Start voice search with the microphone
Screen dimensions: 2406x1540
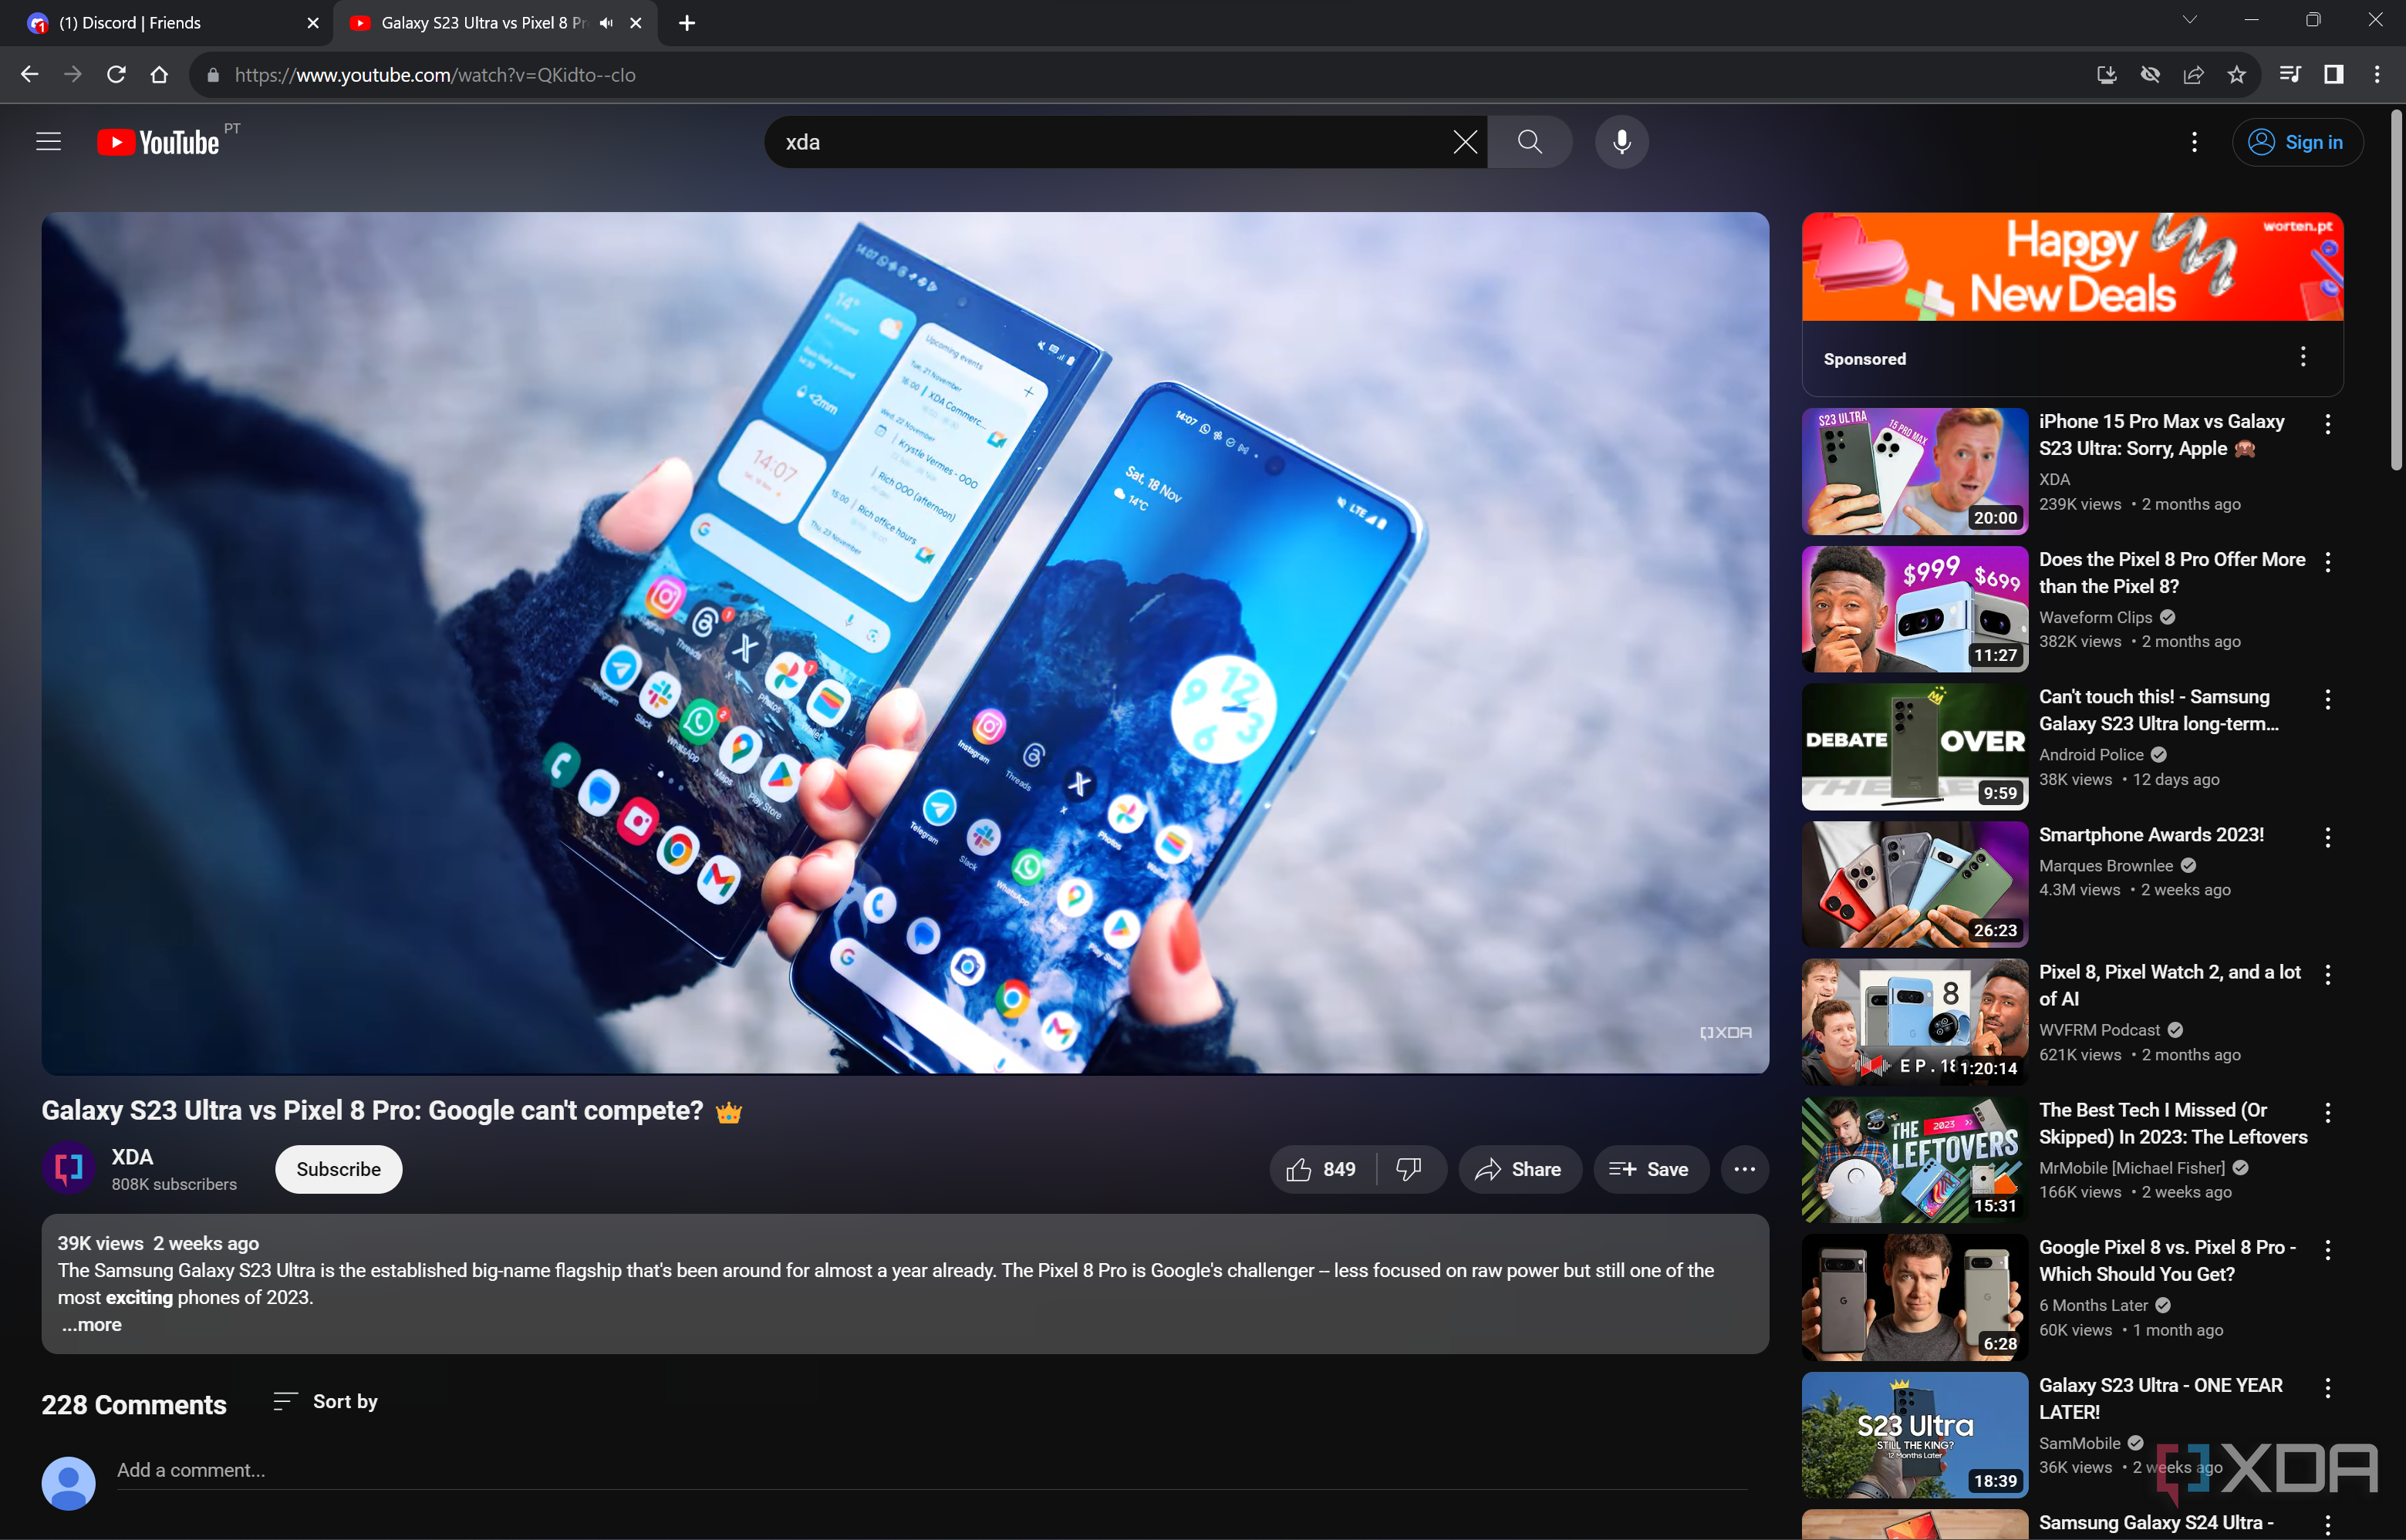tap(1621, 142)
